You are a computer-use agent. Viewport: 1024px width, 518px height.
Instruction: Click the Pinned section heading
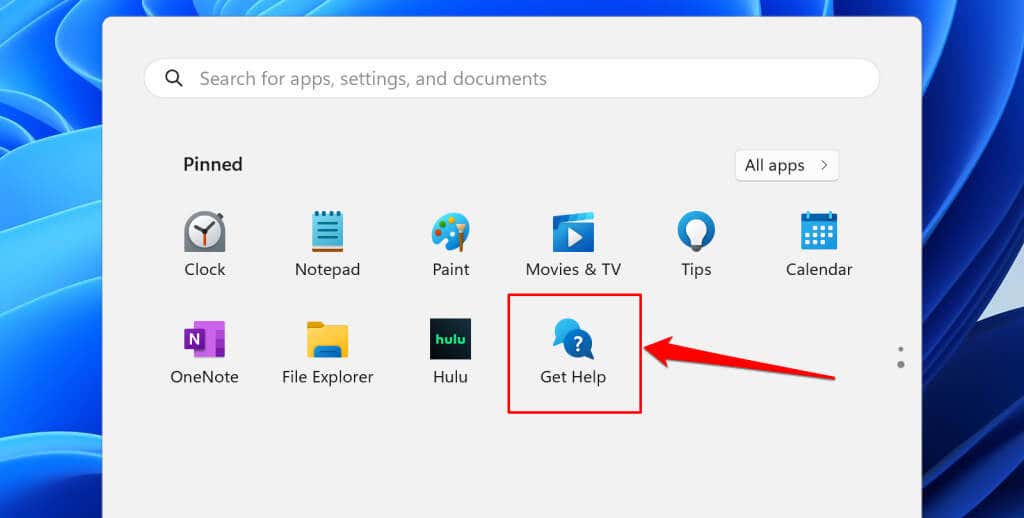pyautogui.click(x=213, y=164)
